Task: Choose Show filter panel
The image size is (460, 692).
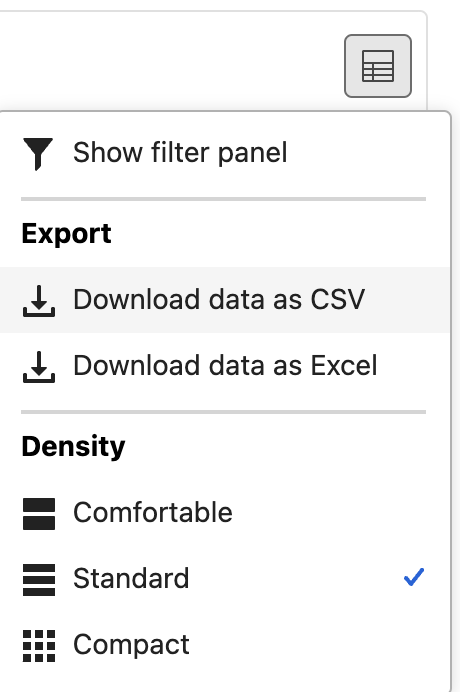Action: [x=225, y=153]
